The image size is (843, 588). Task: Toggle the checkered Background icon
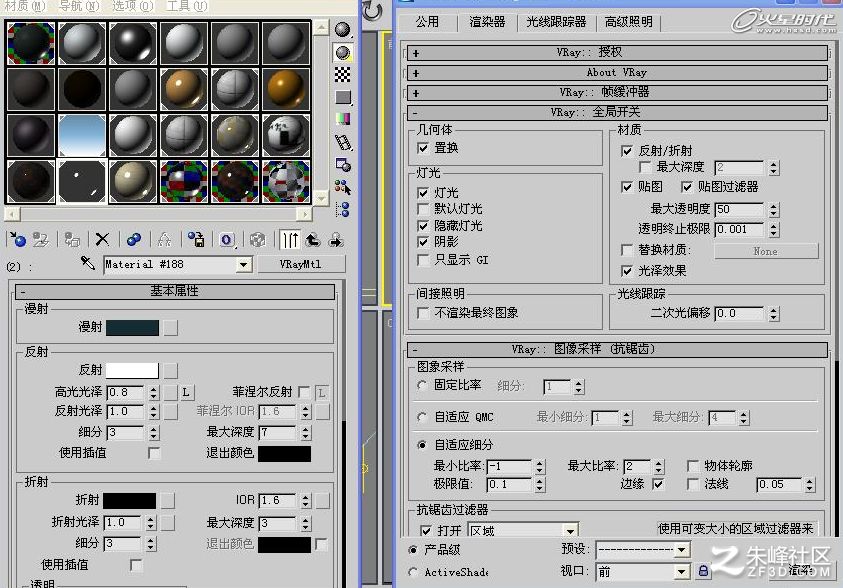tap(342, 75)
